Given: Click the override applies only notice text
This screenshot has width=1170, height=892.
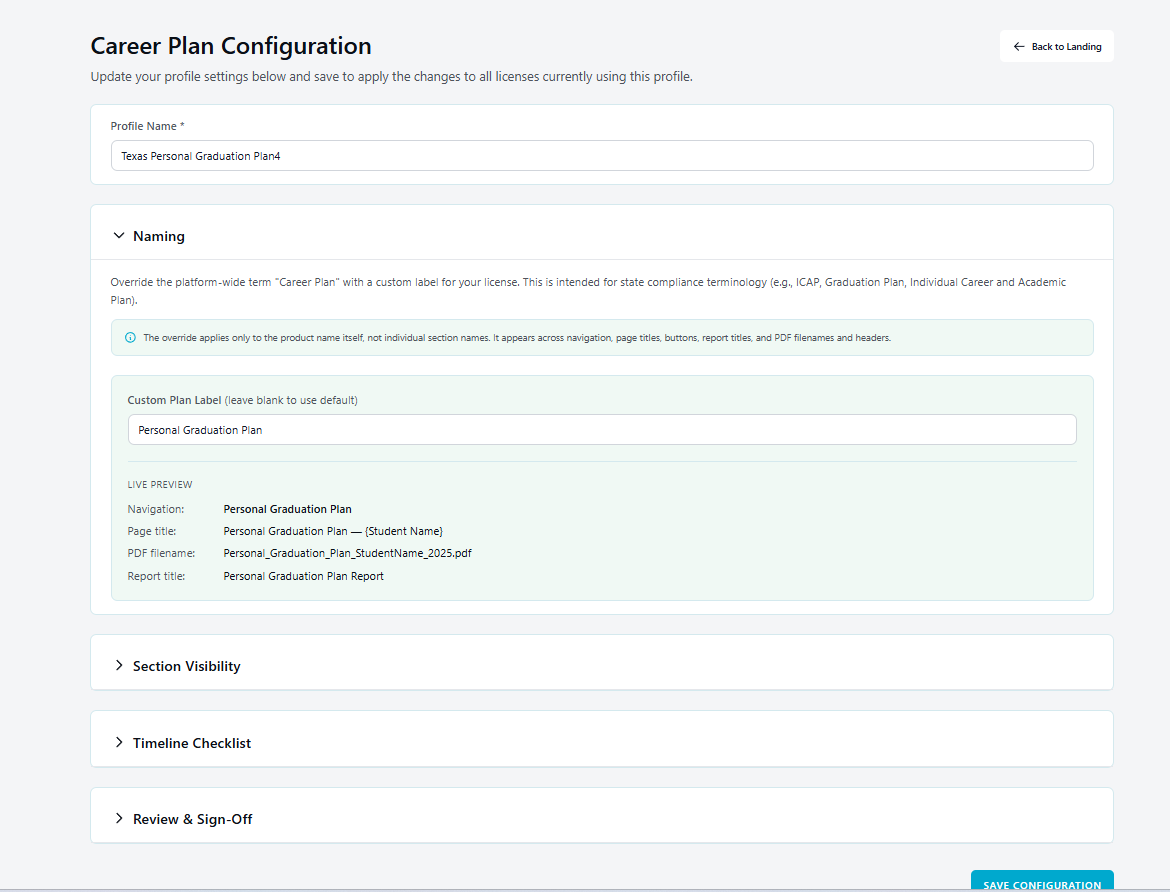Looking at the screenshot, I should pos(517,338).
